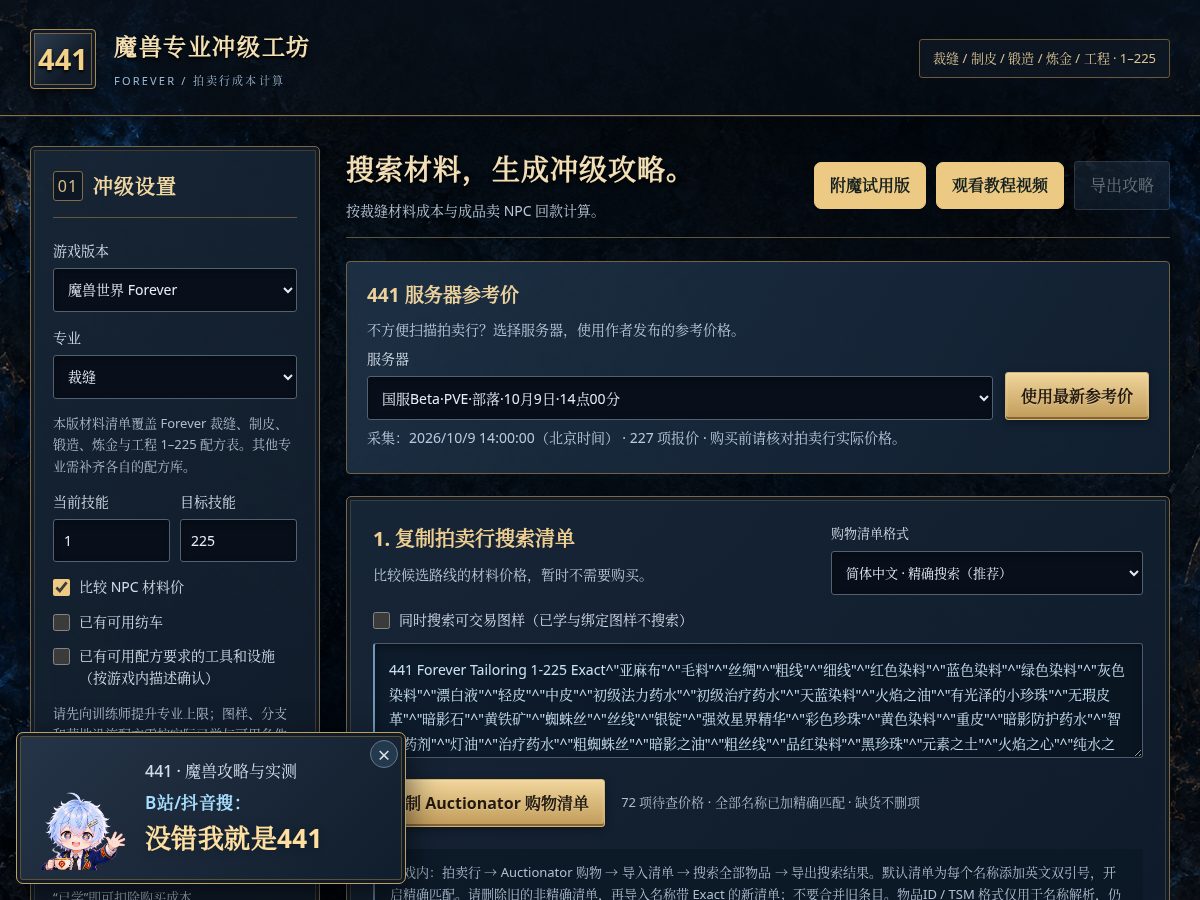Click the 目标技能 input field
Viewport: 1200px width, 900px height.
click(238, 540)
